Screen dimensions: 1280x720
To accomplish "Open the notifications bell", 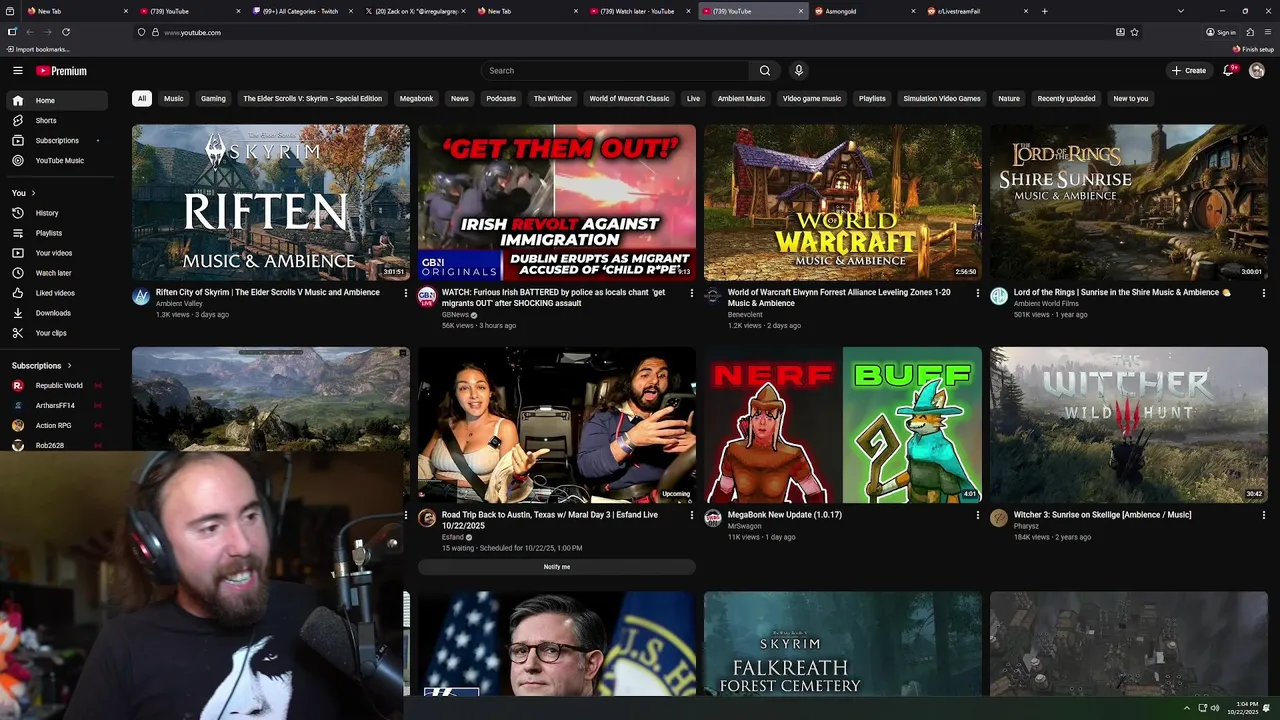I will [x=1229, y=71].
